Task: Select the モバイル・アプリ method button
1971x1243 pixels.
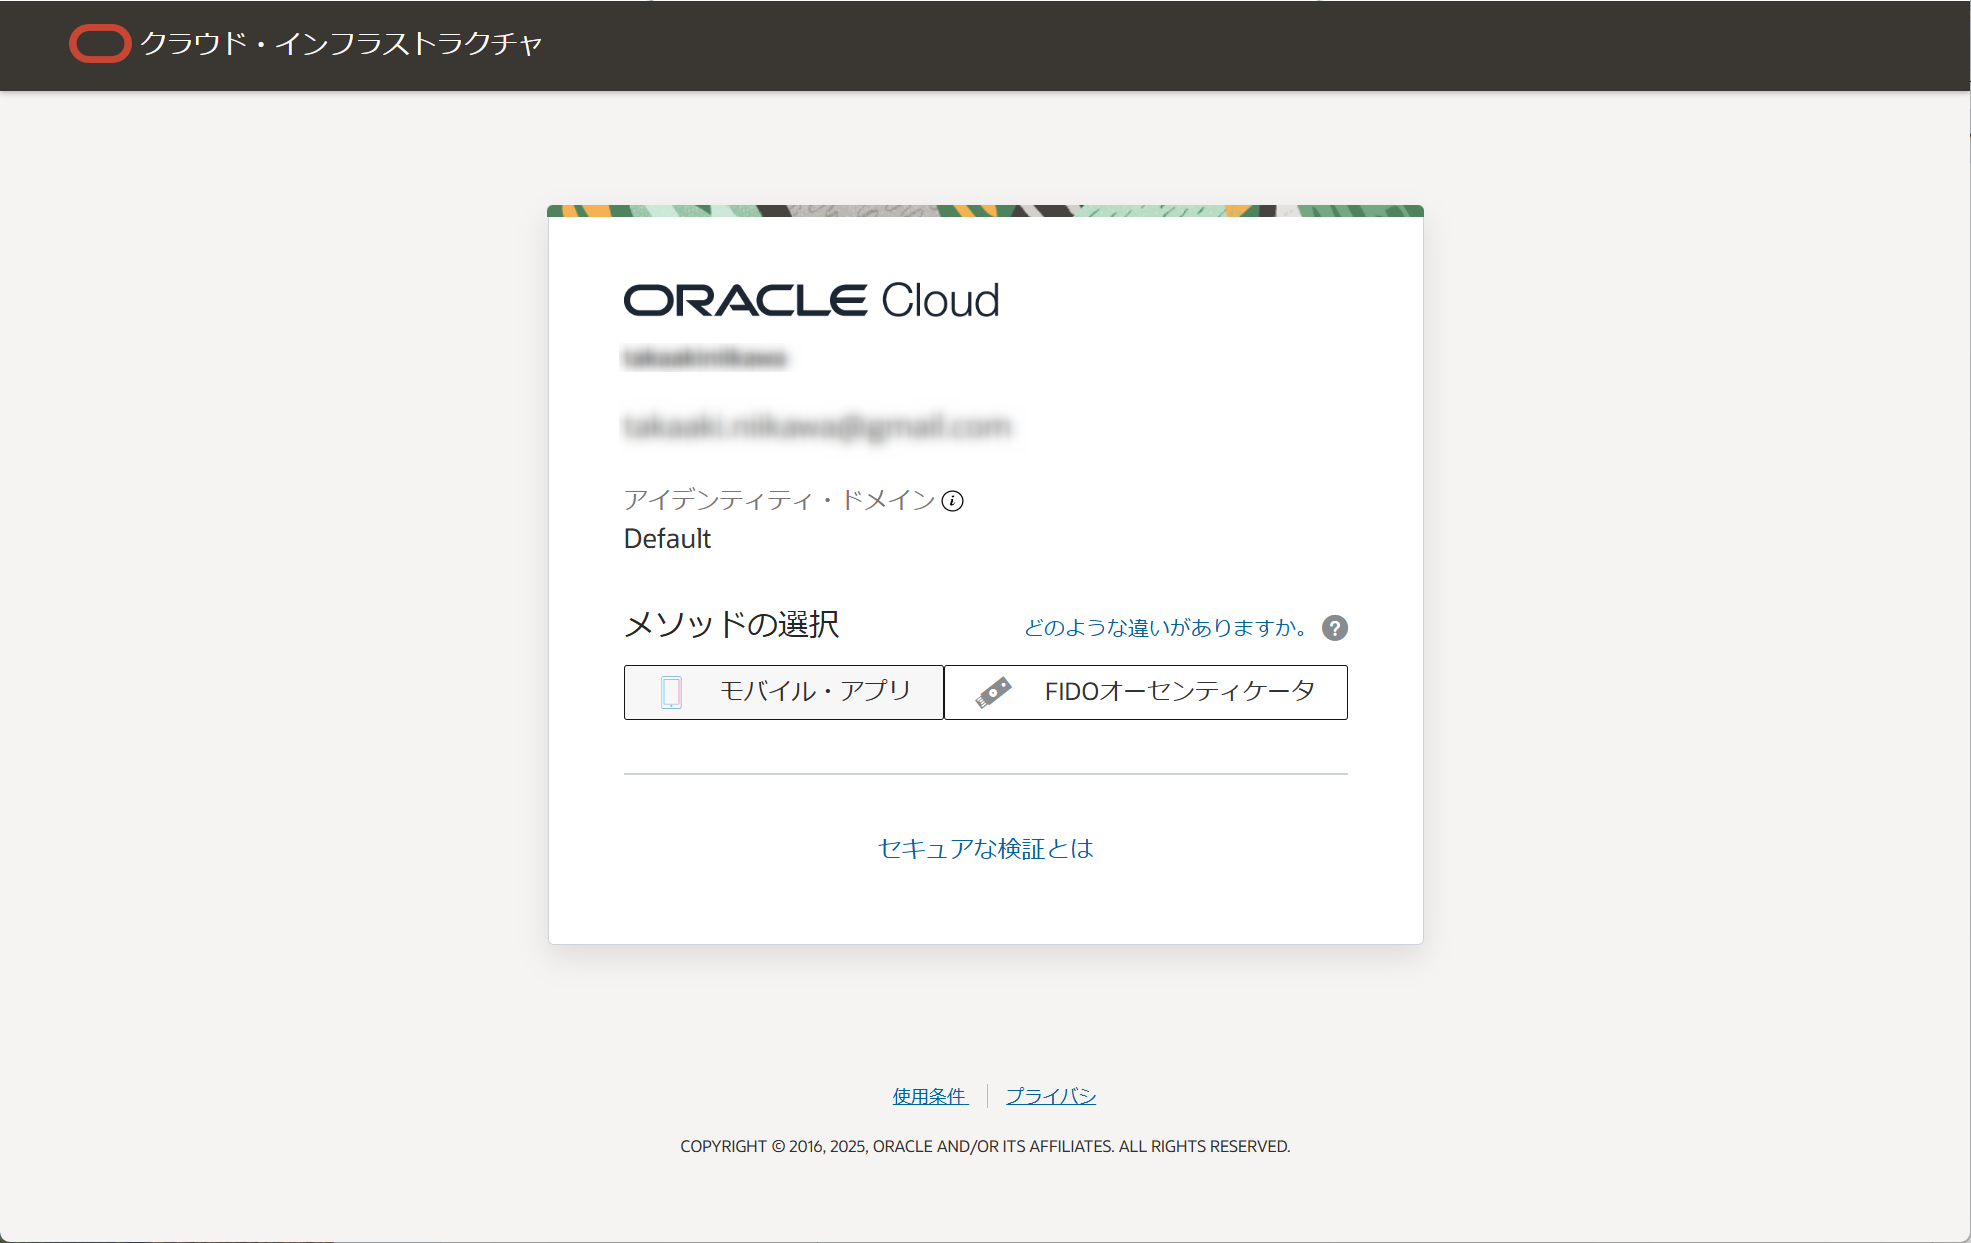Action: pyautogui.click(x=784, y=692)
